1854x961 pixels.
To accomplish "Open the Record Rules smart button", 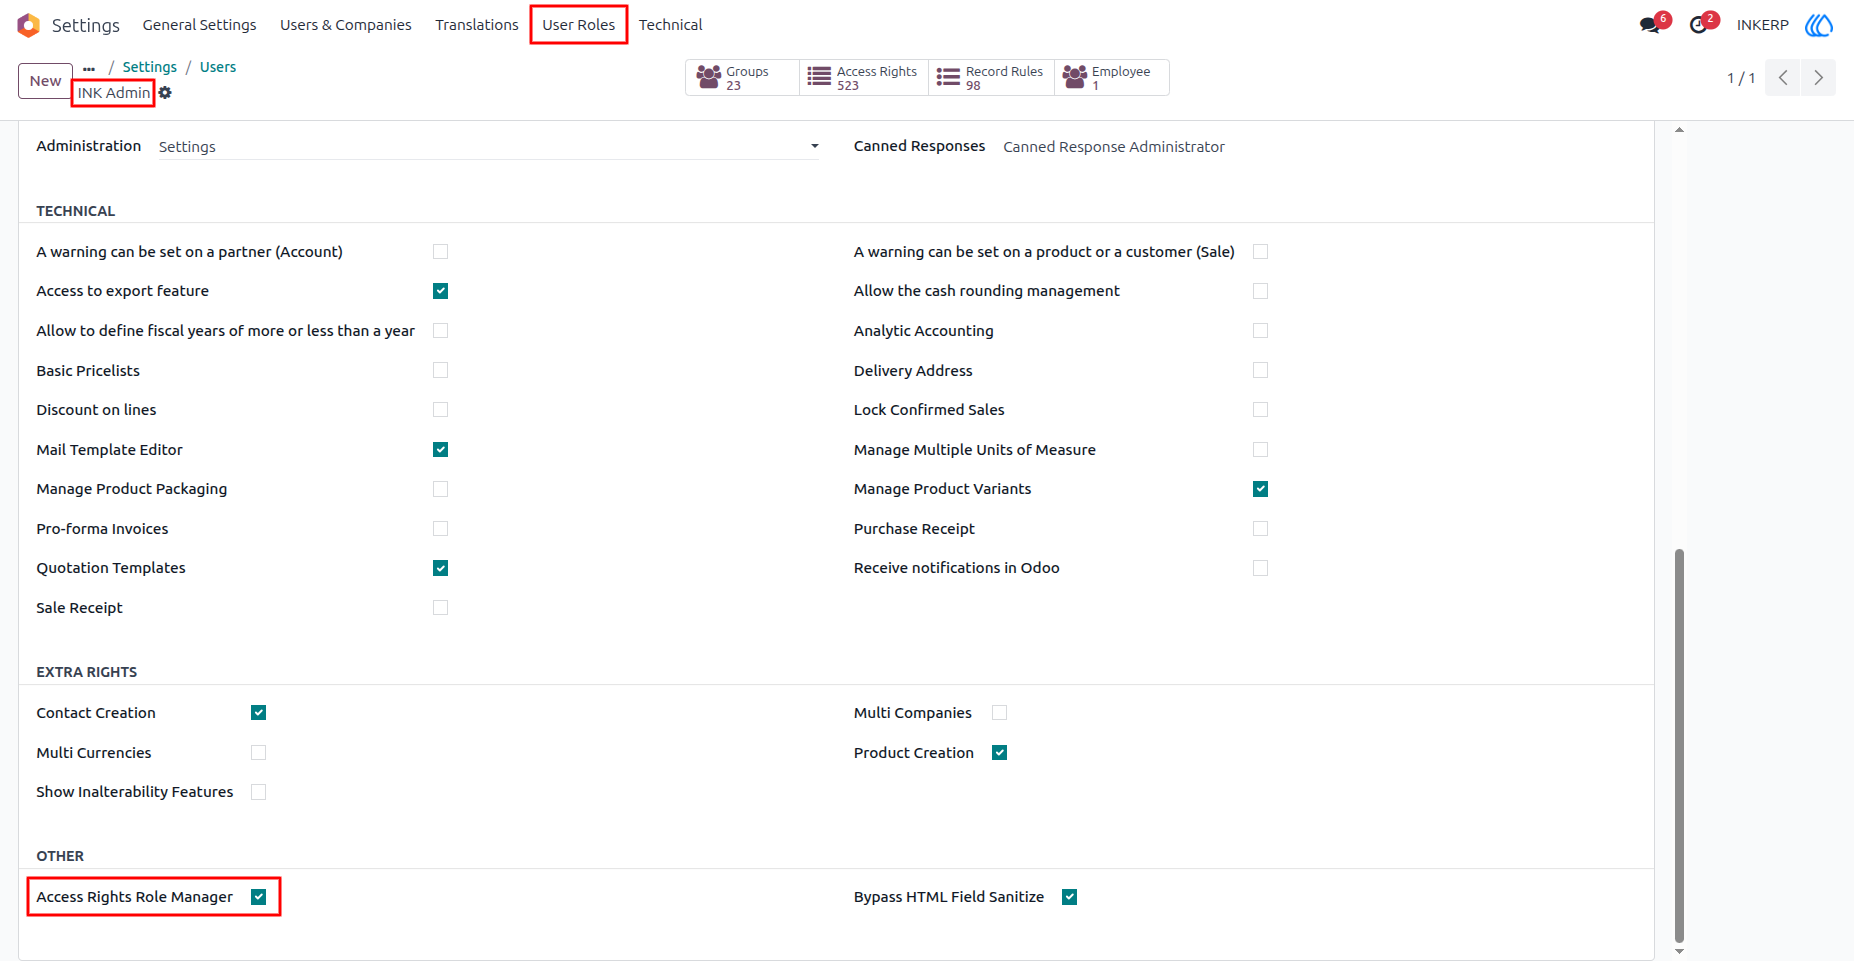I will tap(991, 78).
